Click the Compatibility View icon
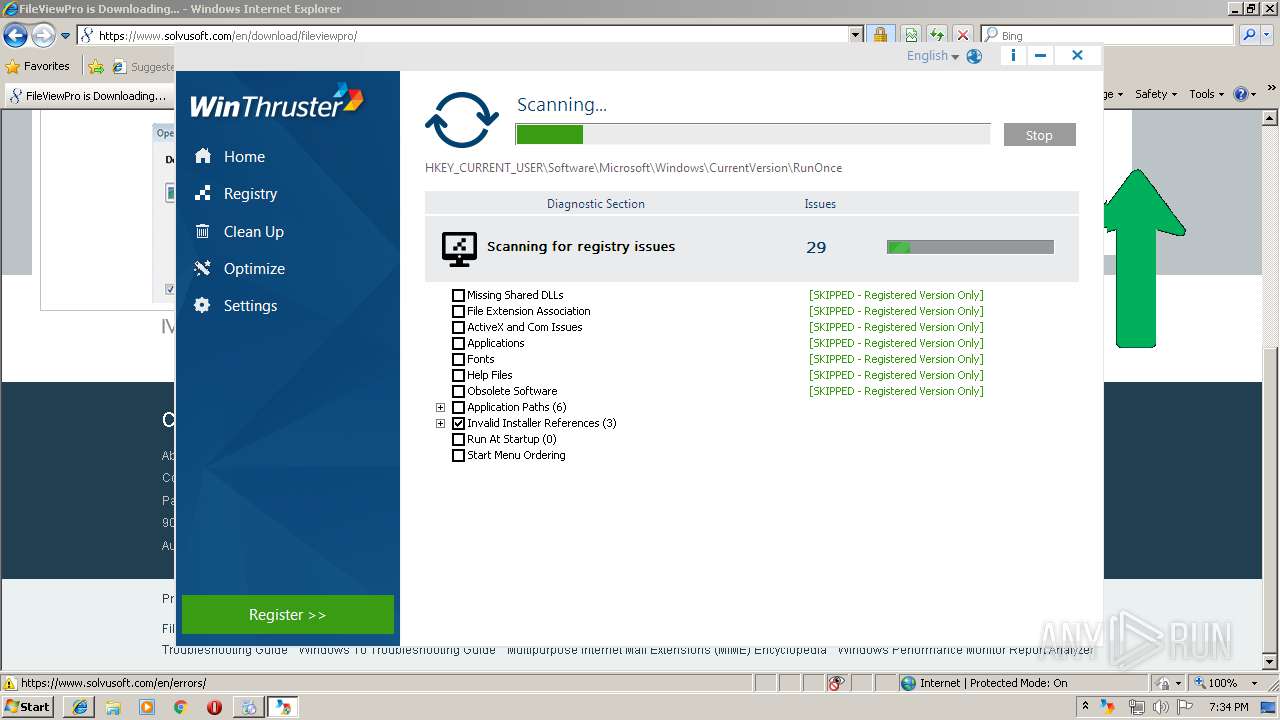Image resolution: width=1280 pixels, height=720 pixels. click(911, 35)
